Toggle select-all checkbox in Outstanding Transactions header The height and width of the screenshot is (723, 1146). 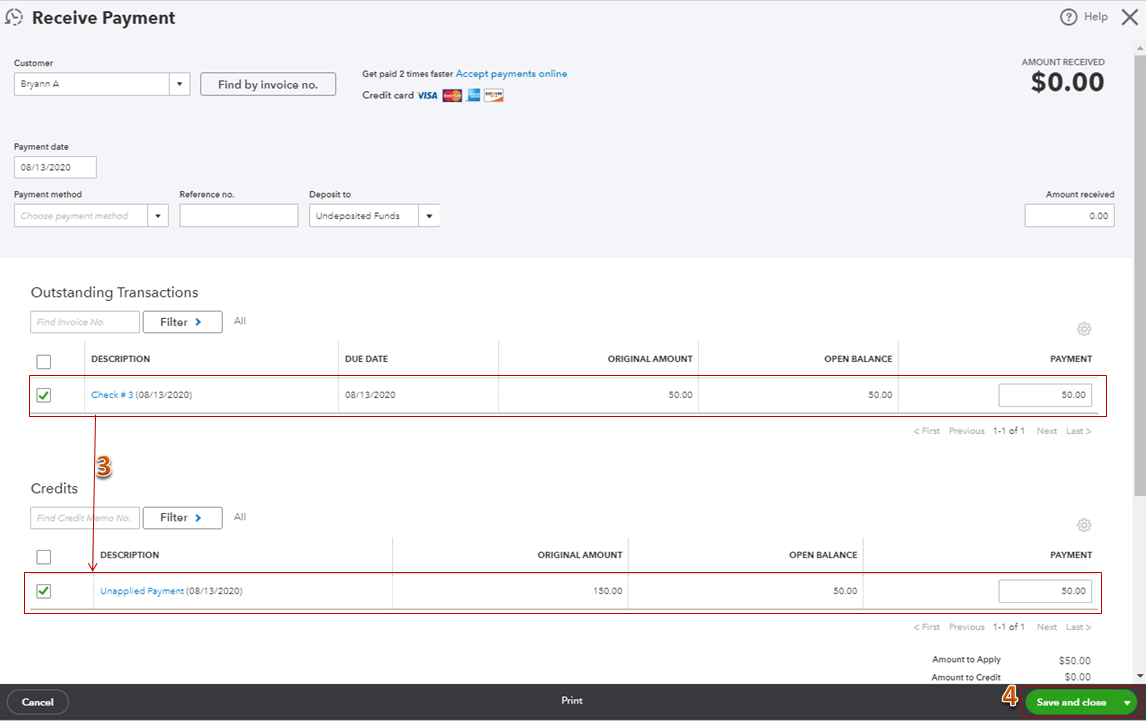[x=44, y=361]
